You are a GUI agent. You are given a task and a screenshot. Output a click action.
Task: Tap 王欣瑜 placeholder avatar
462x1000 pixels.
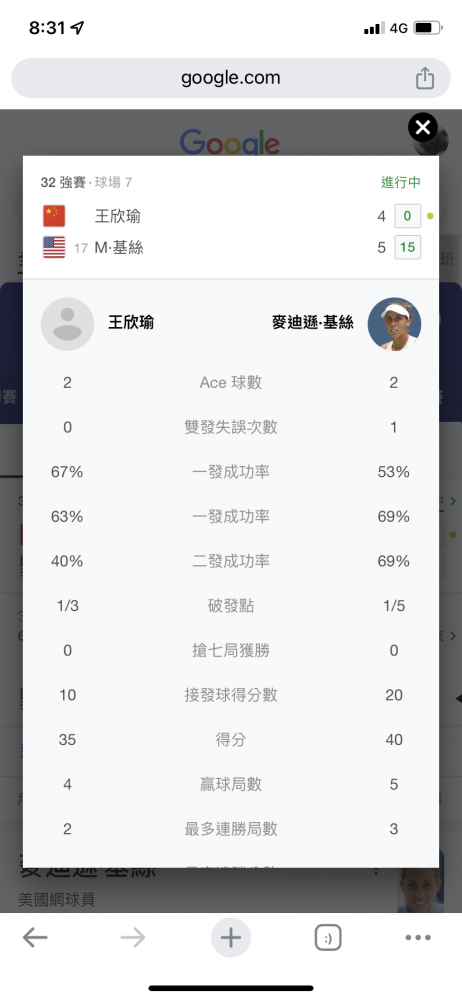pos(68,324)
